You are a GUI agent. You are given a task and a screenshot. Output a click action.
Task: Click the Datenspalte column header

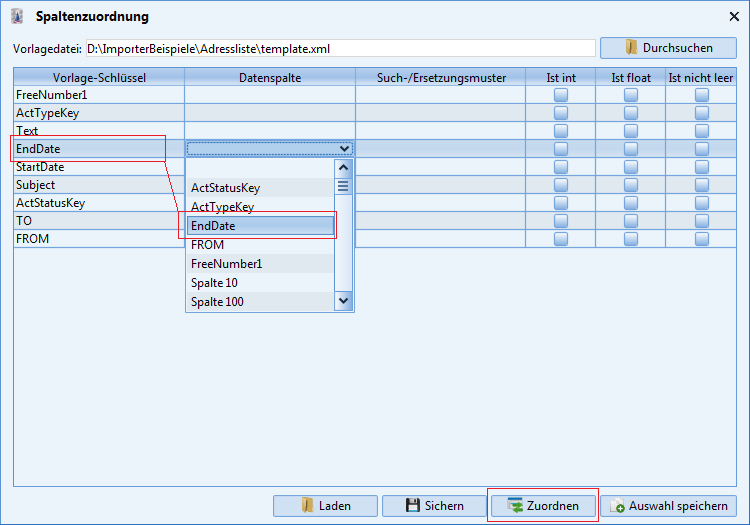(270, 77)
